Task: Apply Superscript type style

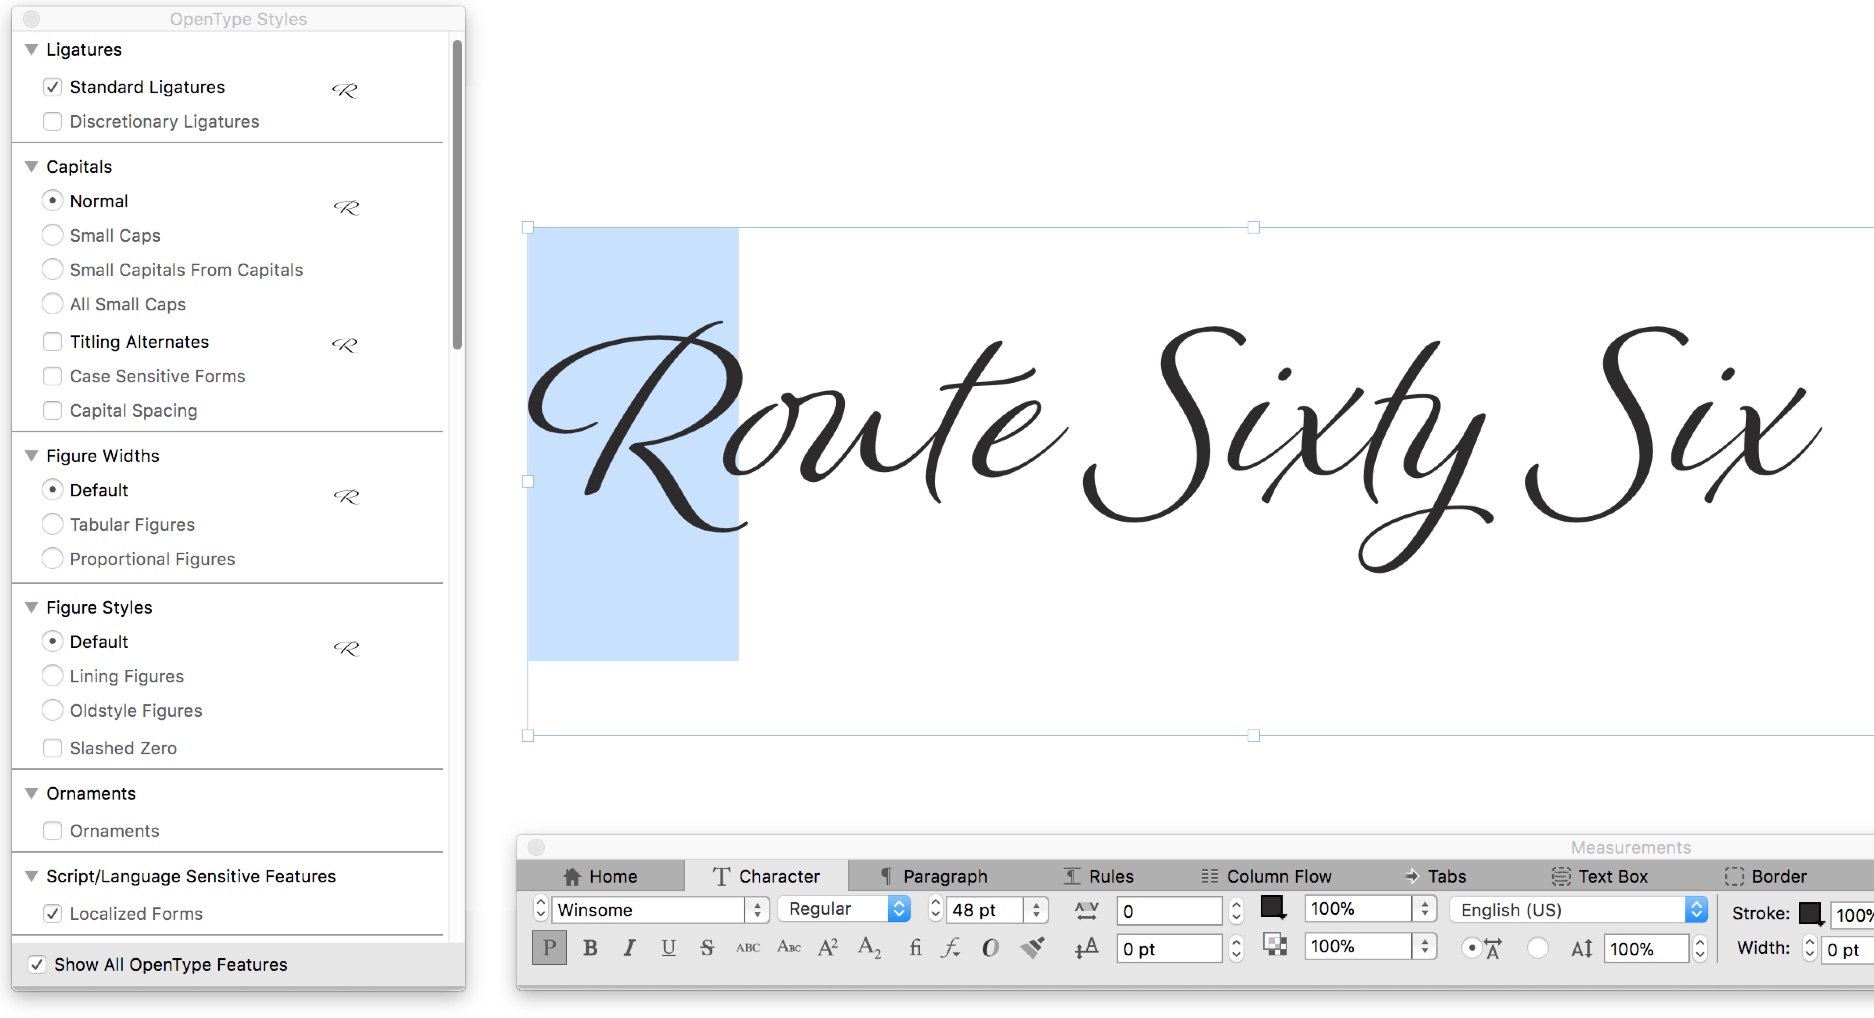Action: coord(828,948)
